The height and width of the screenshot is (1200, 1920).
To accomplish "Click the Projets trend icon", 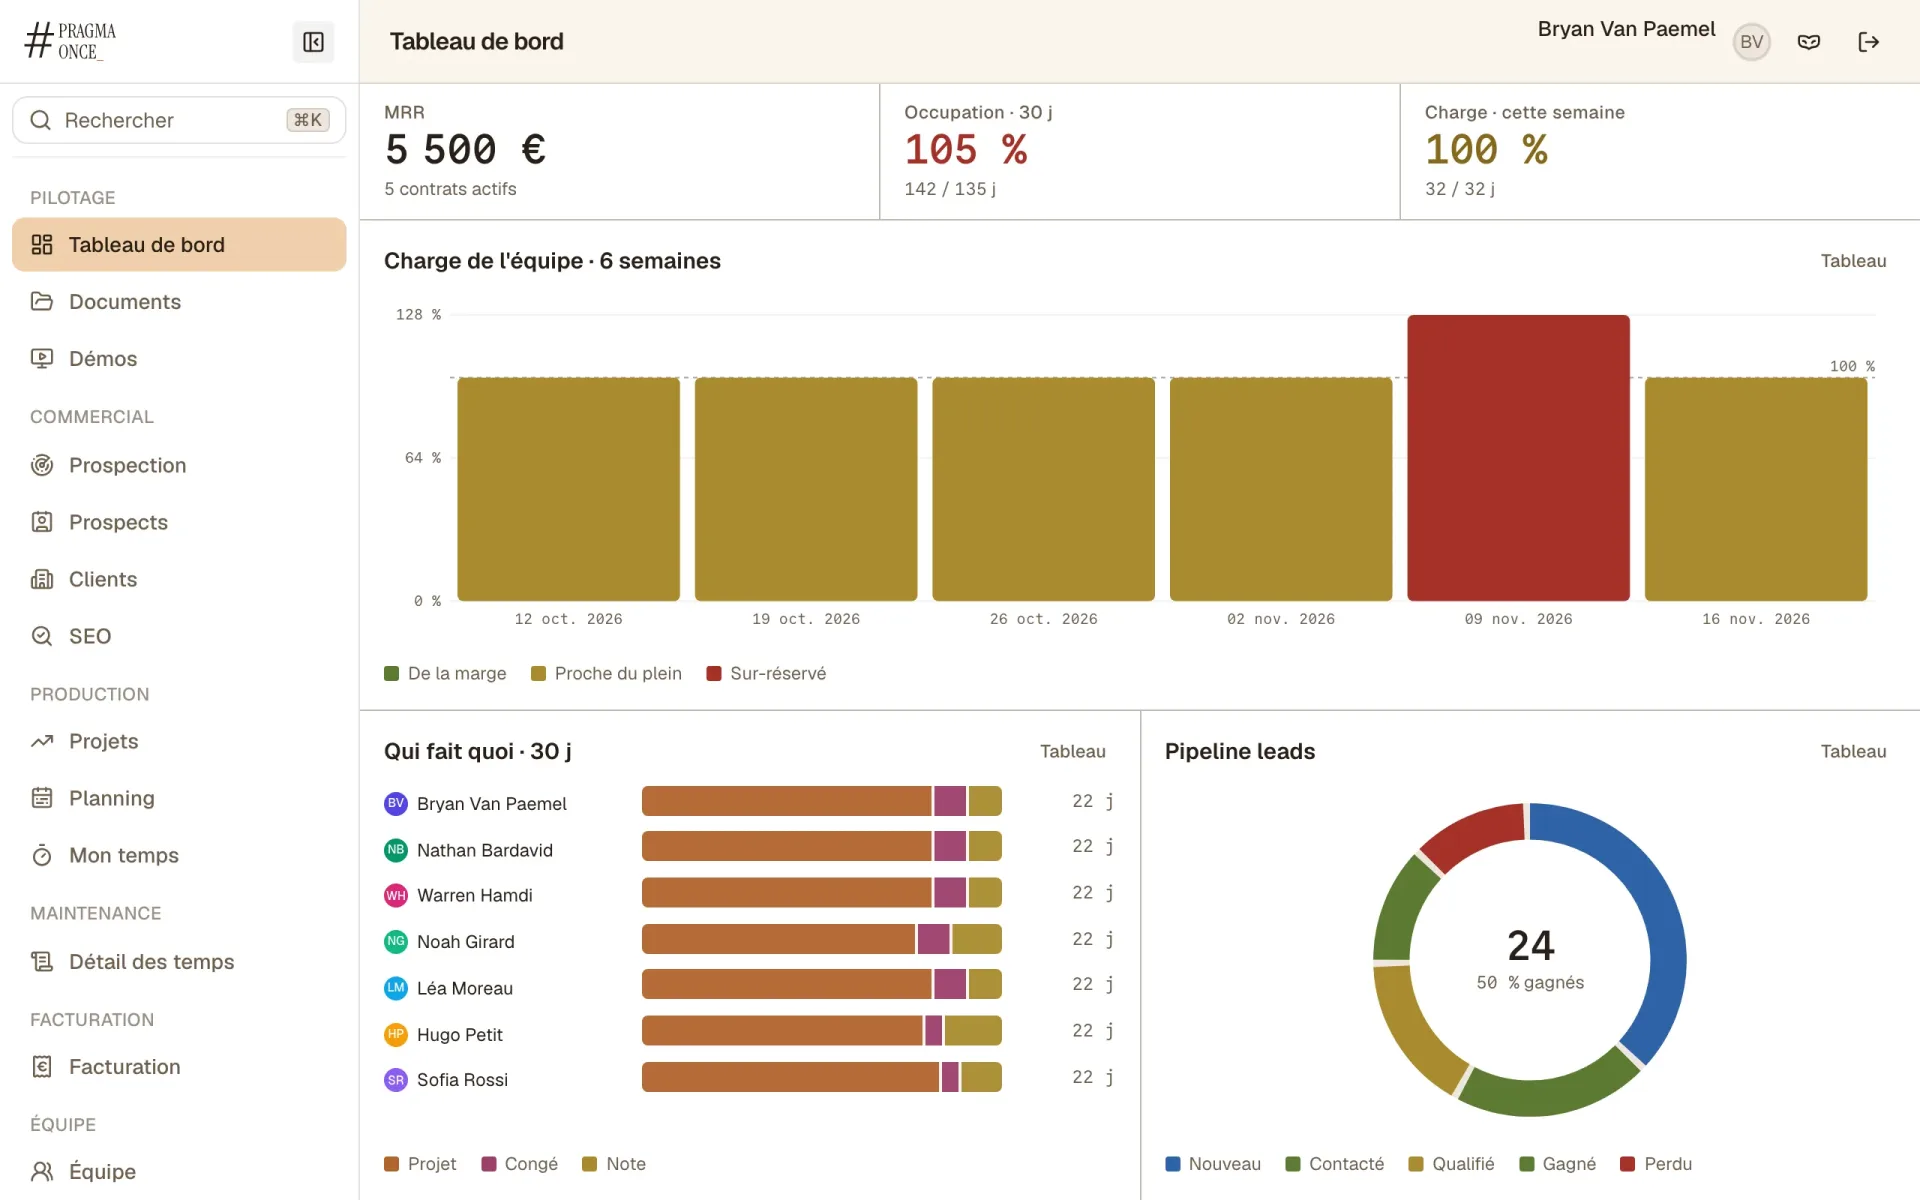I will pos(42,741).
